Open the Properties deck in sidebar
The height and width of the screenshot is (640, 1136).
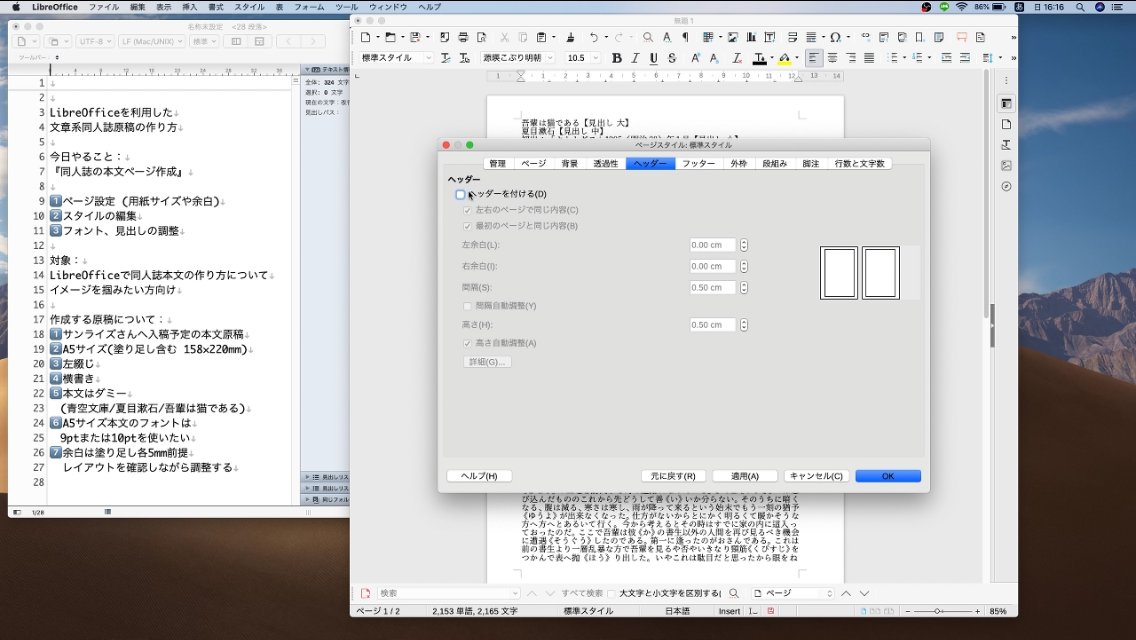point(1006,104)
